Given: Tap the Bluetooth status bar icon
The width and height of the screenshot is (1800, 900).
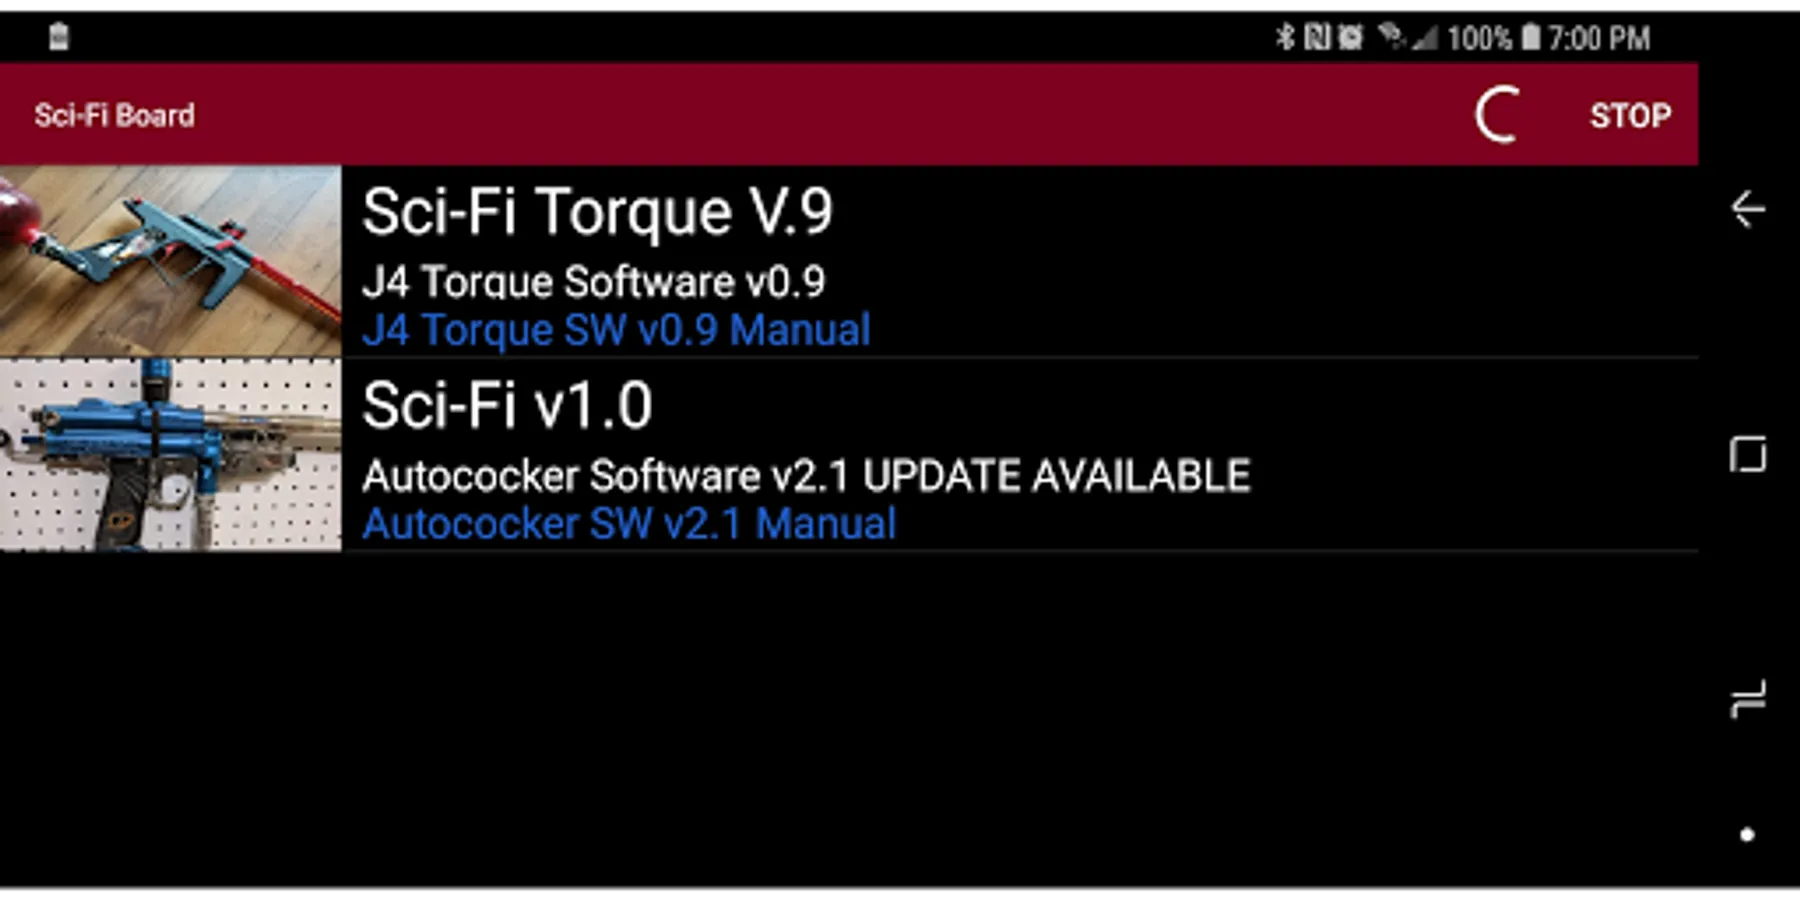Looking at the screenshot, I should [x=1285, y=38].
